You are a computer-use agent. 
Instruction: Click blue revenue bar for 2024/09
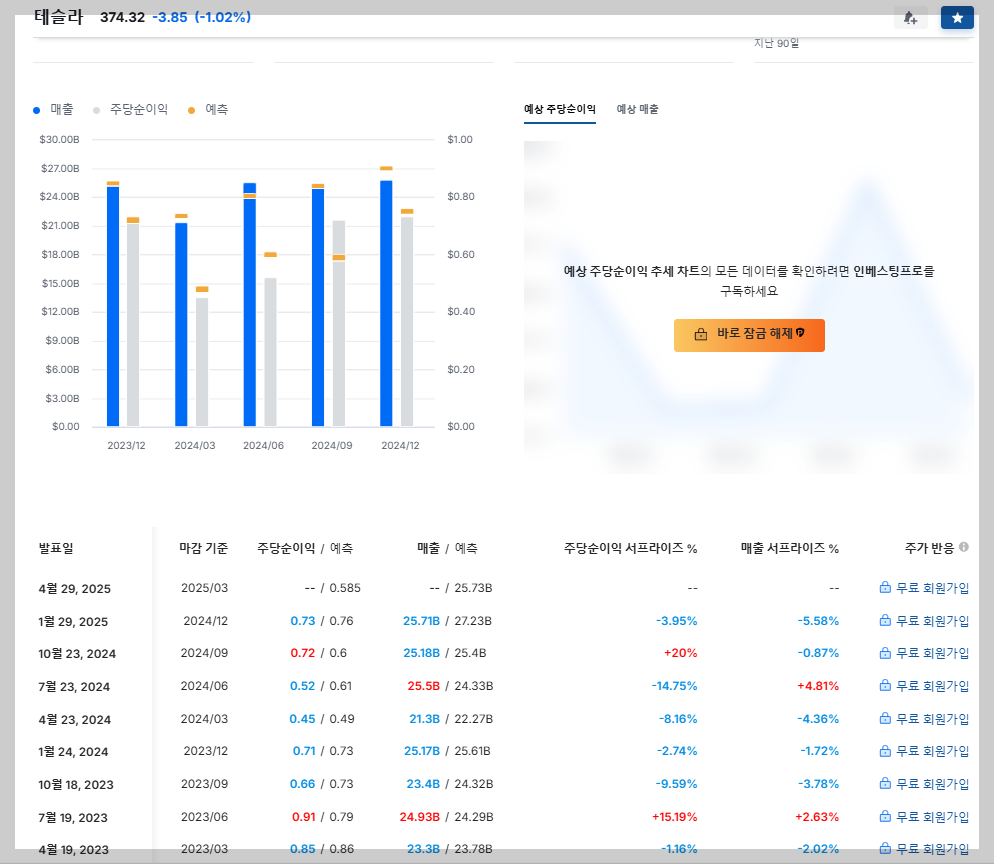[318, 307]
